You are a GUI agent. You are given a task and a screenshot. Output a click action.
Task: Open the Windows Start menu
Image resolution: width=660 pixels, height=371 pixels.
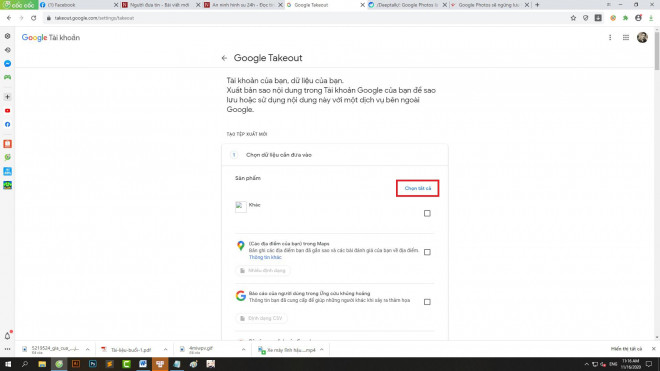pyautogui.click(x=8, y=364)
